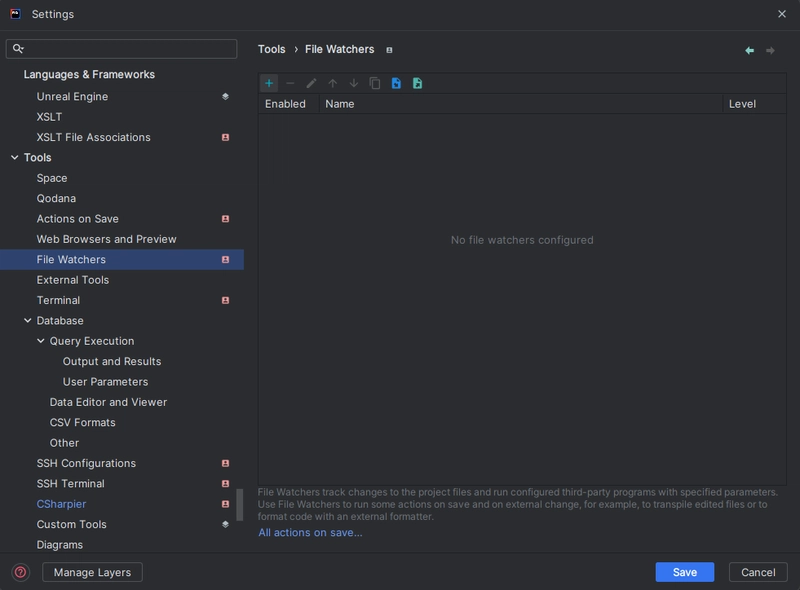This screenshot has height=590, width=800.
Task: Click the Remove minus icon in toolbar
Action: coord(290,83)
